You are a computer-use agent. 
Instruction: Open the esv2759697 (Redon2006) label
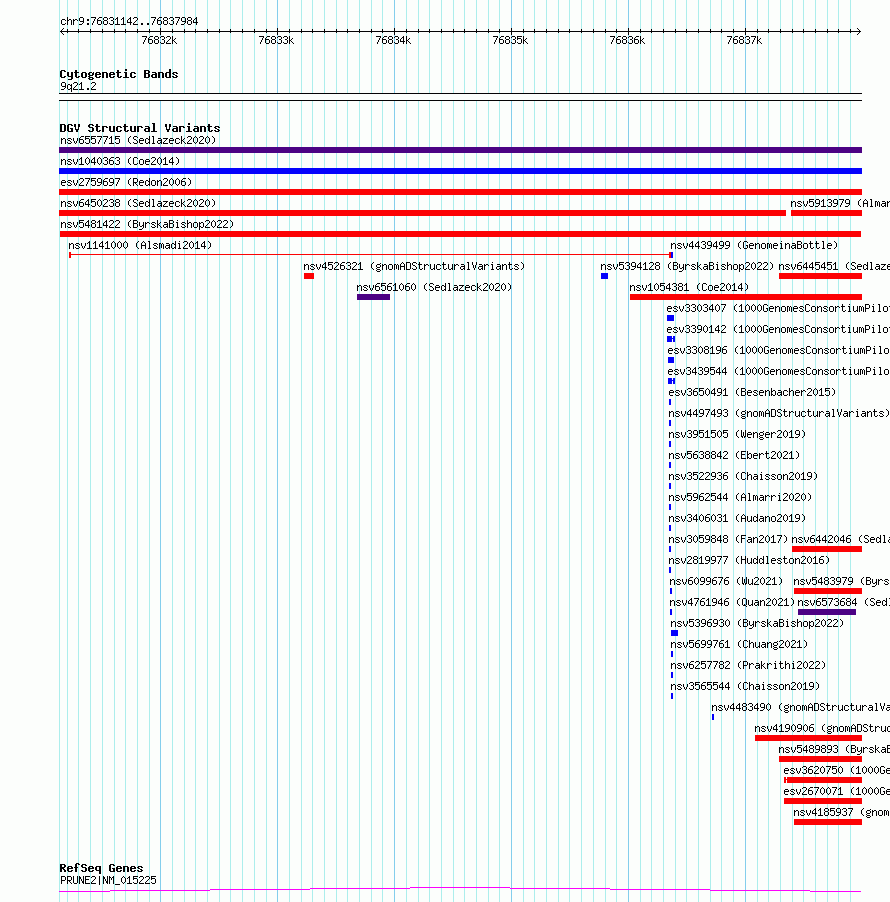(x=126, y=182)
